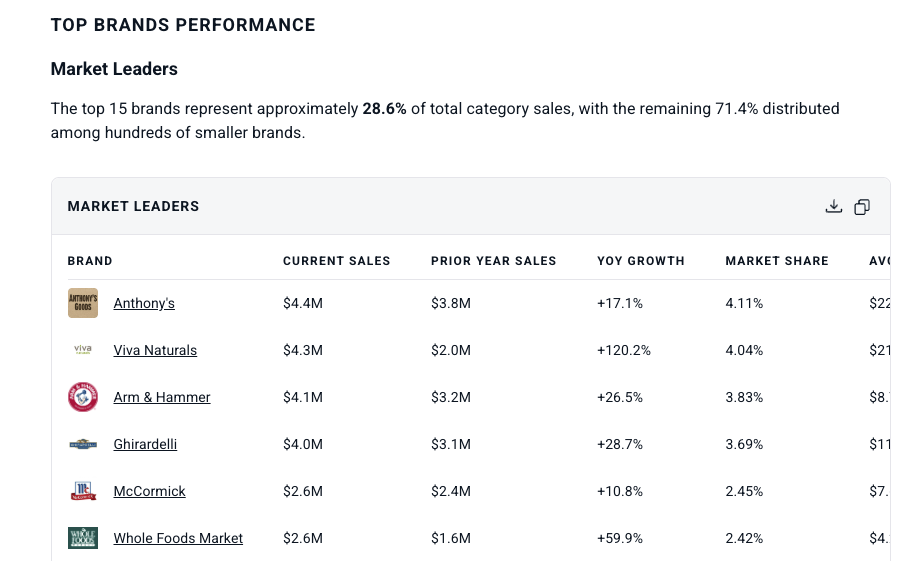Click the Viva Naturals brand logo
911x561 pixels.
point(83,350)
